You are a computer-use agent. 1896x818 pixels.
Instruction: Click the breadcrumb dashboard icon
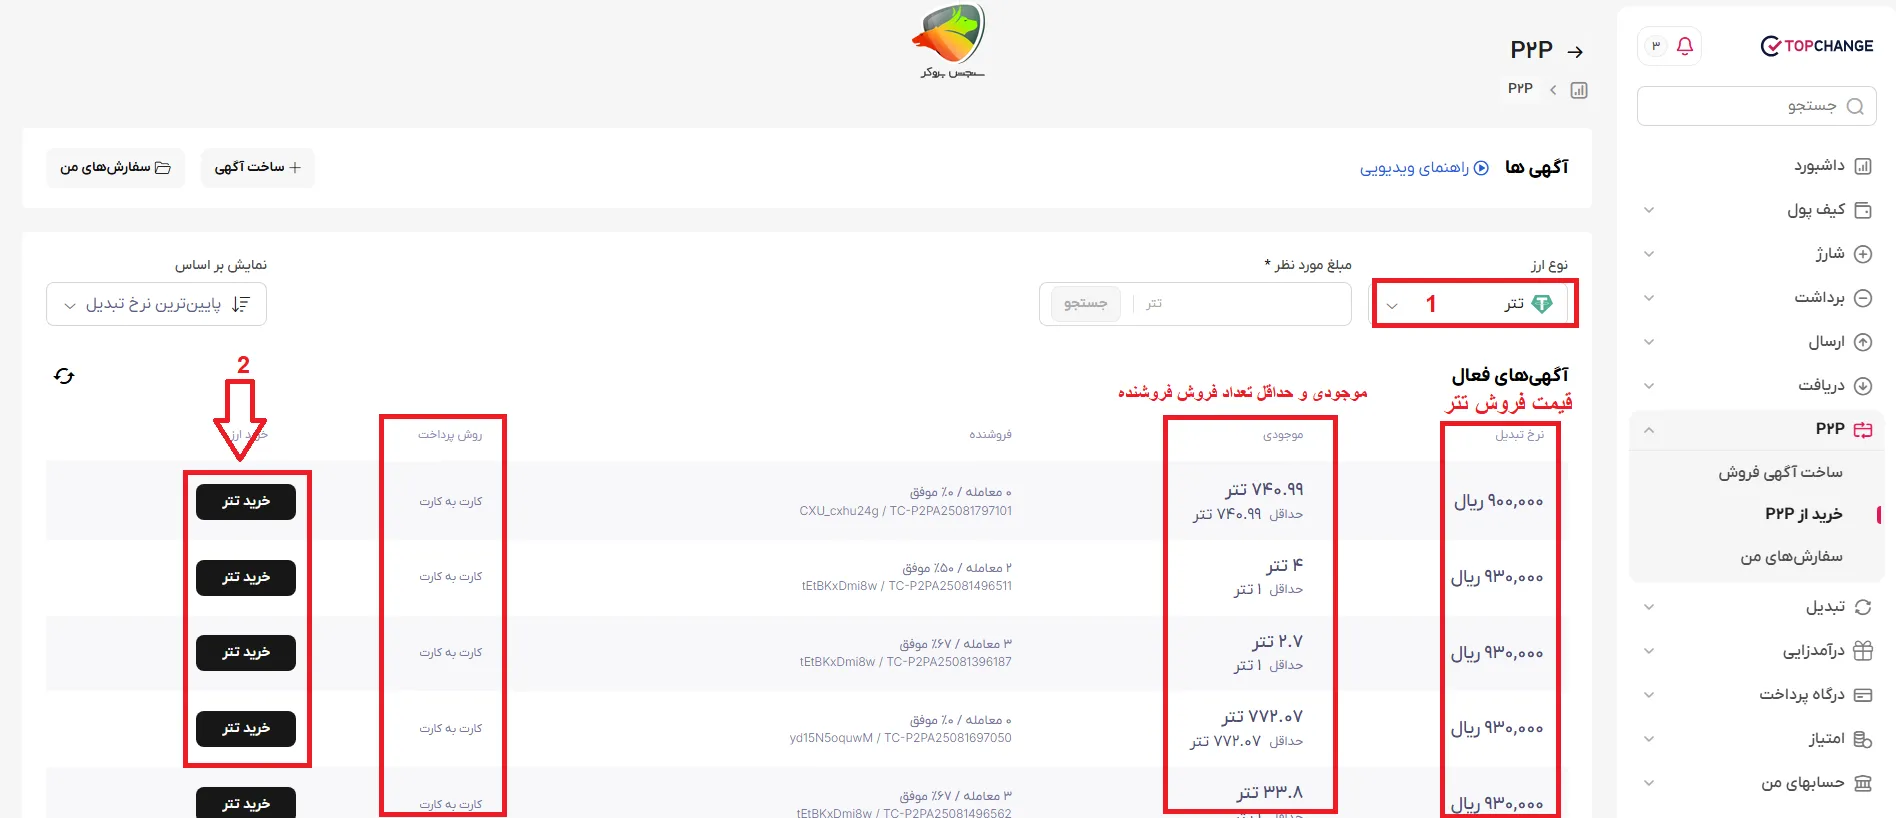click(x=1579, y=90)
